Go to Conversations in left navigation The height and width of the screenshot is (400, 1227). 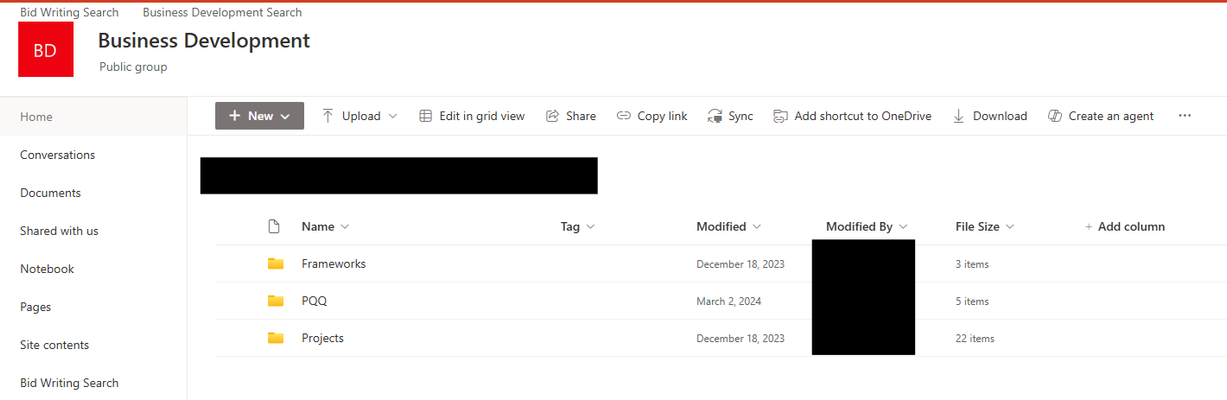coord(58,155)
